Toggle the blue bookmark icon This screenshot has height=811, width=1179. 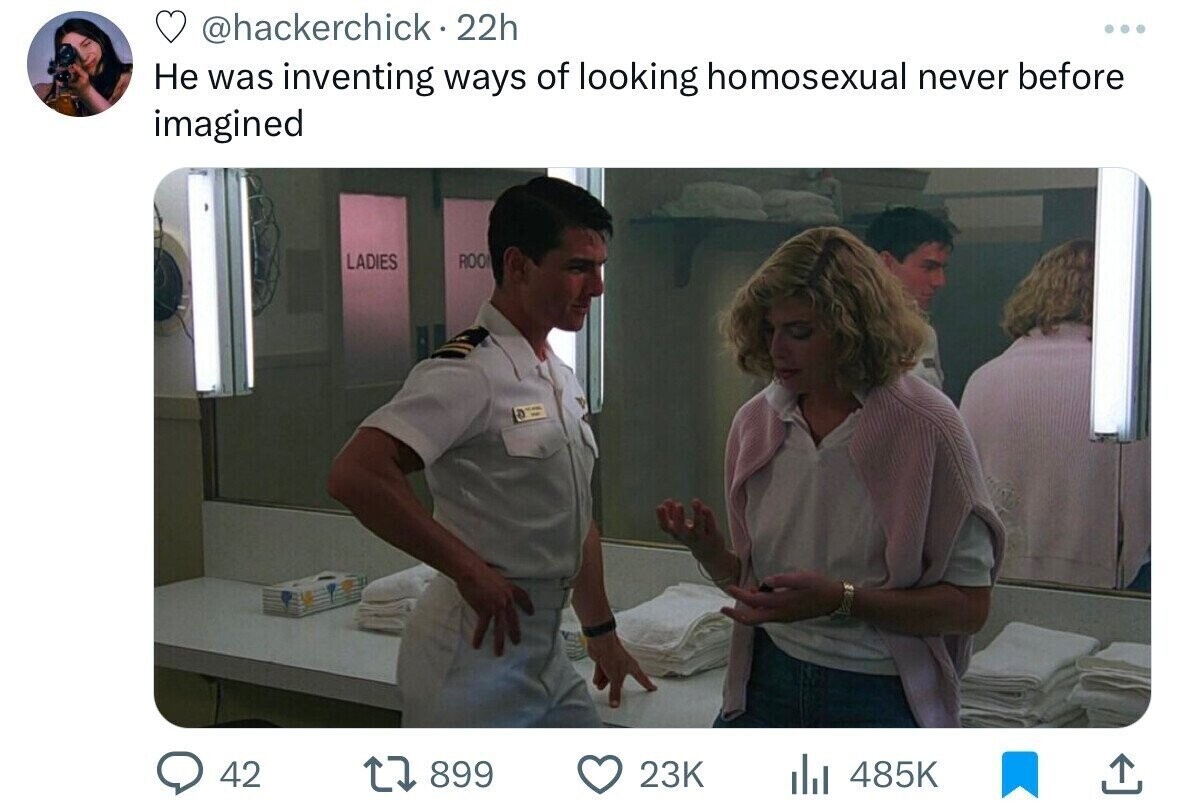click(x=1020, y=774)
